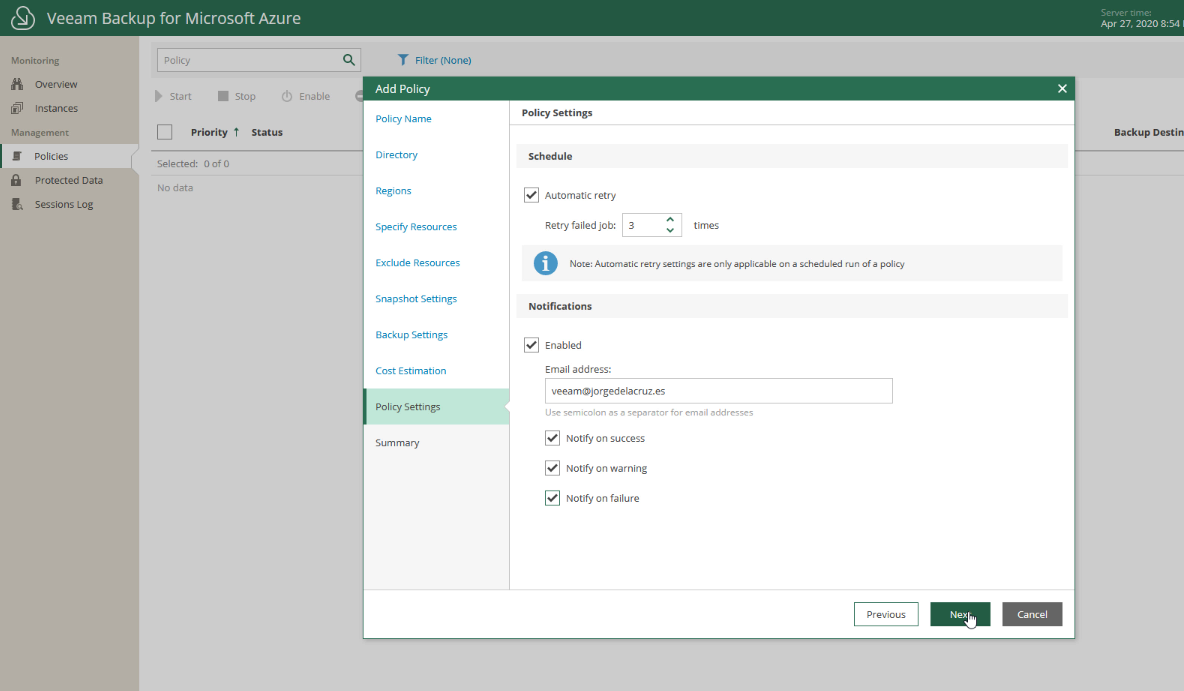This screenshot has height=691, width=1184.
Task: Click the Previous button
Action: [x=886, y=614]
